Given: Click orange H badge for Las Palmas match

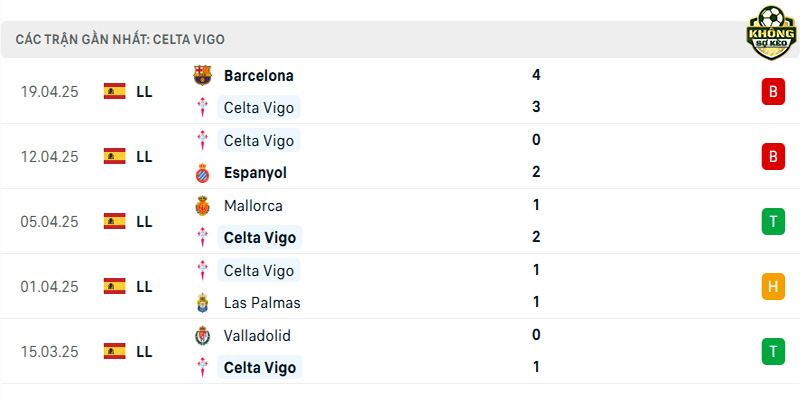Looking at the screenshot, I should click(x=773, y=286).
